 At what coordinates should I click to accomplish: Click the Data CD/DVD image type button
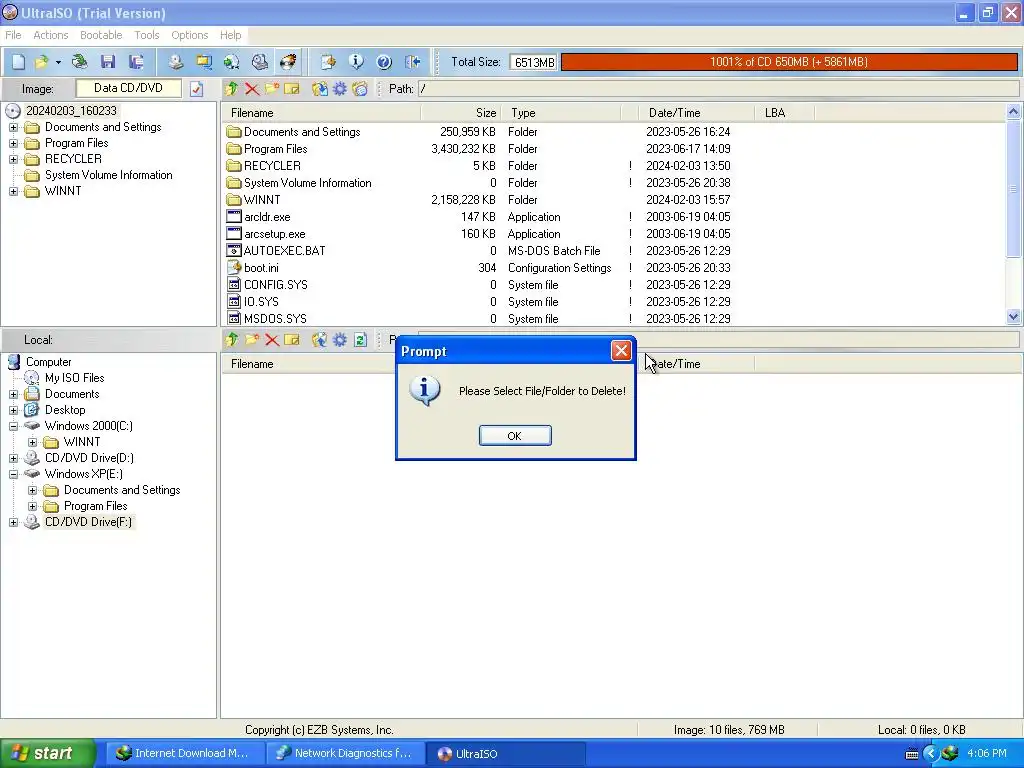click(x=128, y=88)
